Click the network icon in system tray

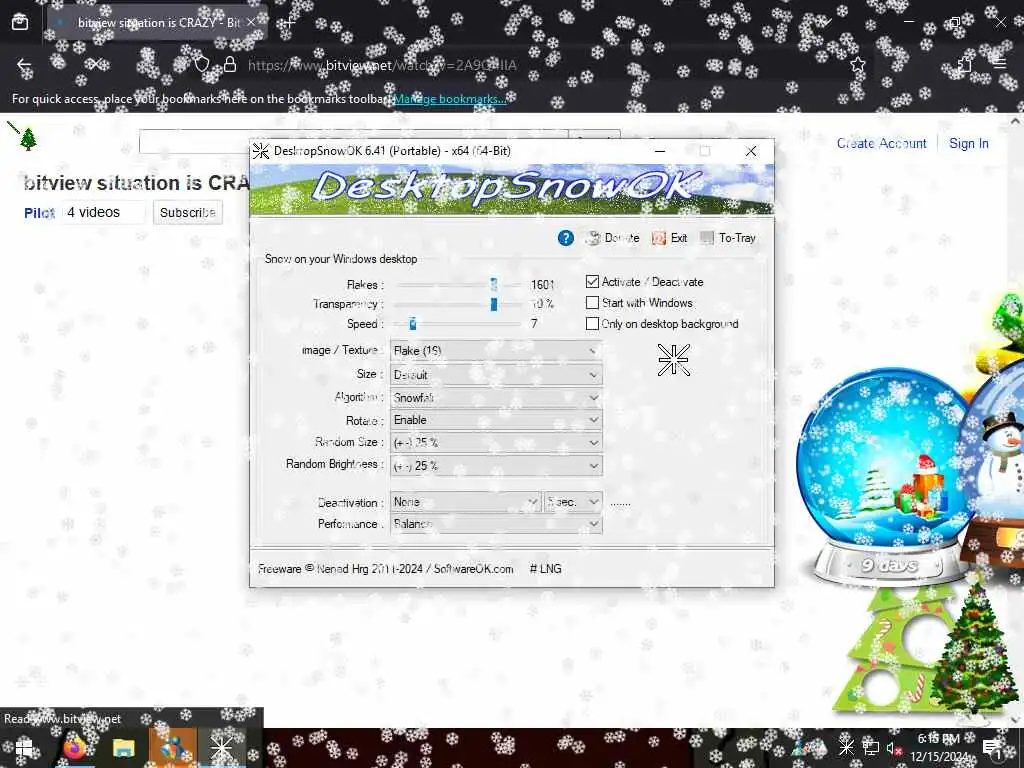point(871,747)
